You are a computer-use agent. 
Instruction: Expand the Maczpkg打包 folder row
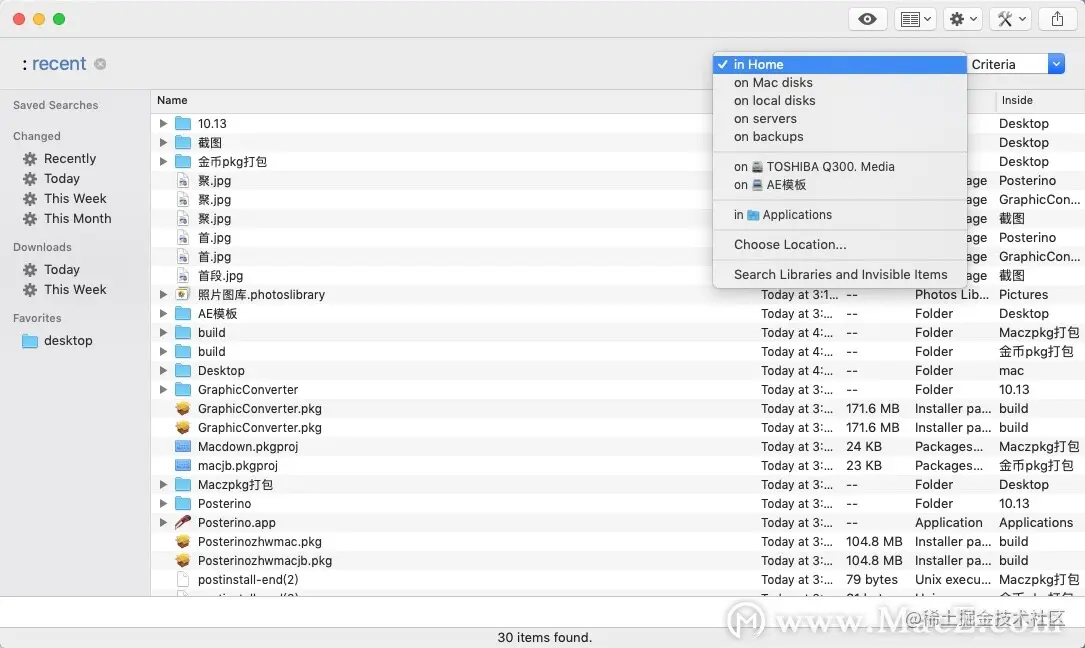[163, 485]
